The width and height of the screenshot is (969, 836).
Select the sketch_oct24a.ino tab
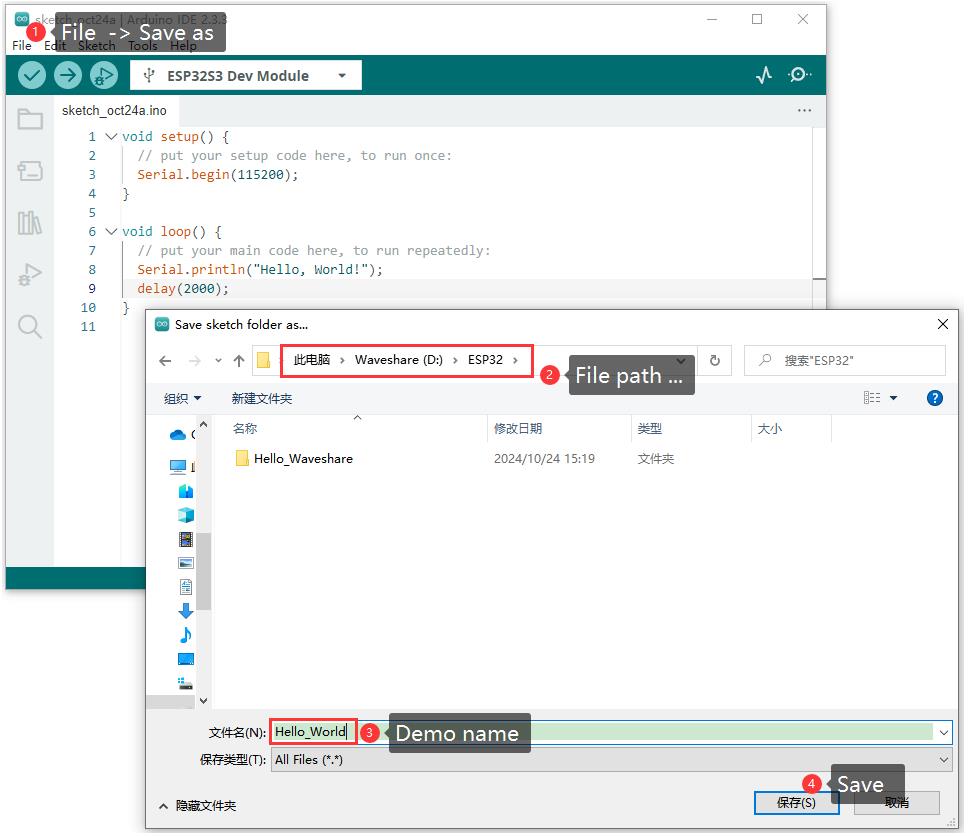click(114, 111)
